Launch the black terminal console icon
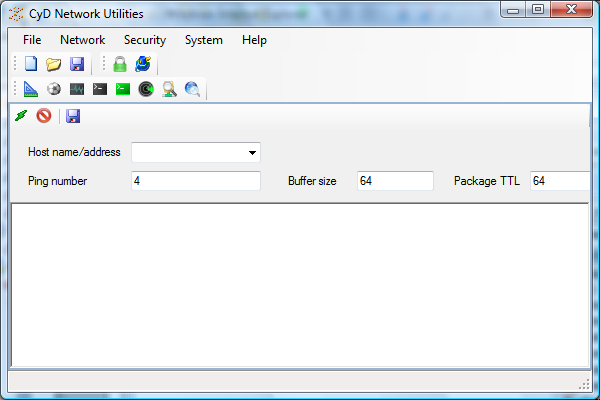The height and width of the screenshot is (400, 600). pos(100,89)
